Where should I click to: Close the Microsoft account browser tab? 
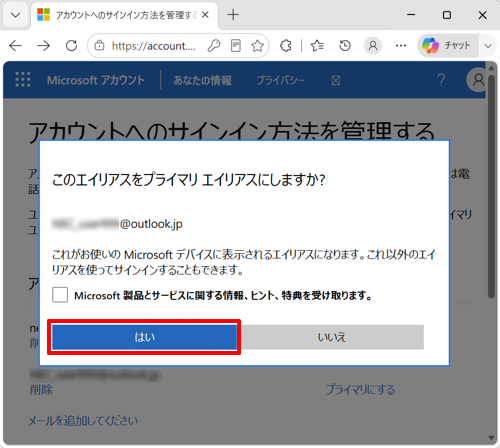(x=205, y=15)
